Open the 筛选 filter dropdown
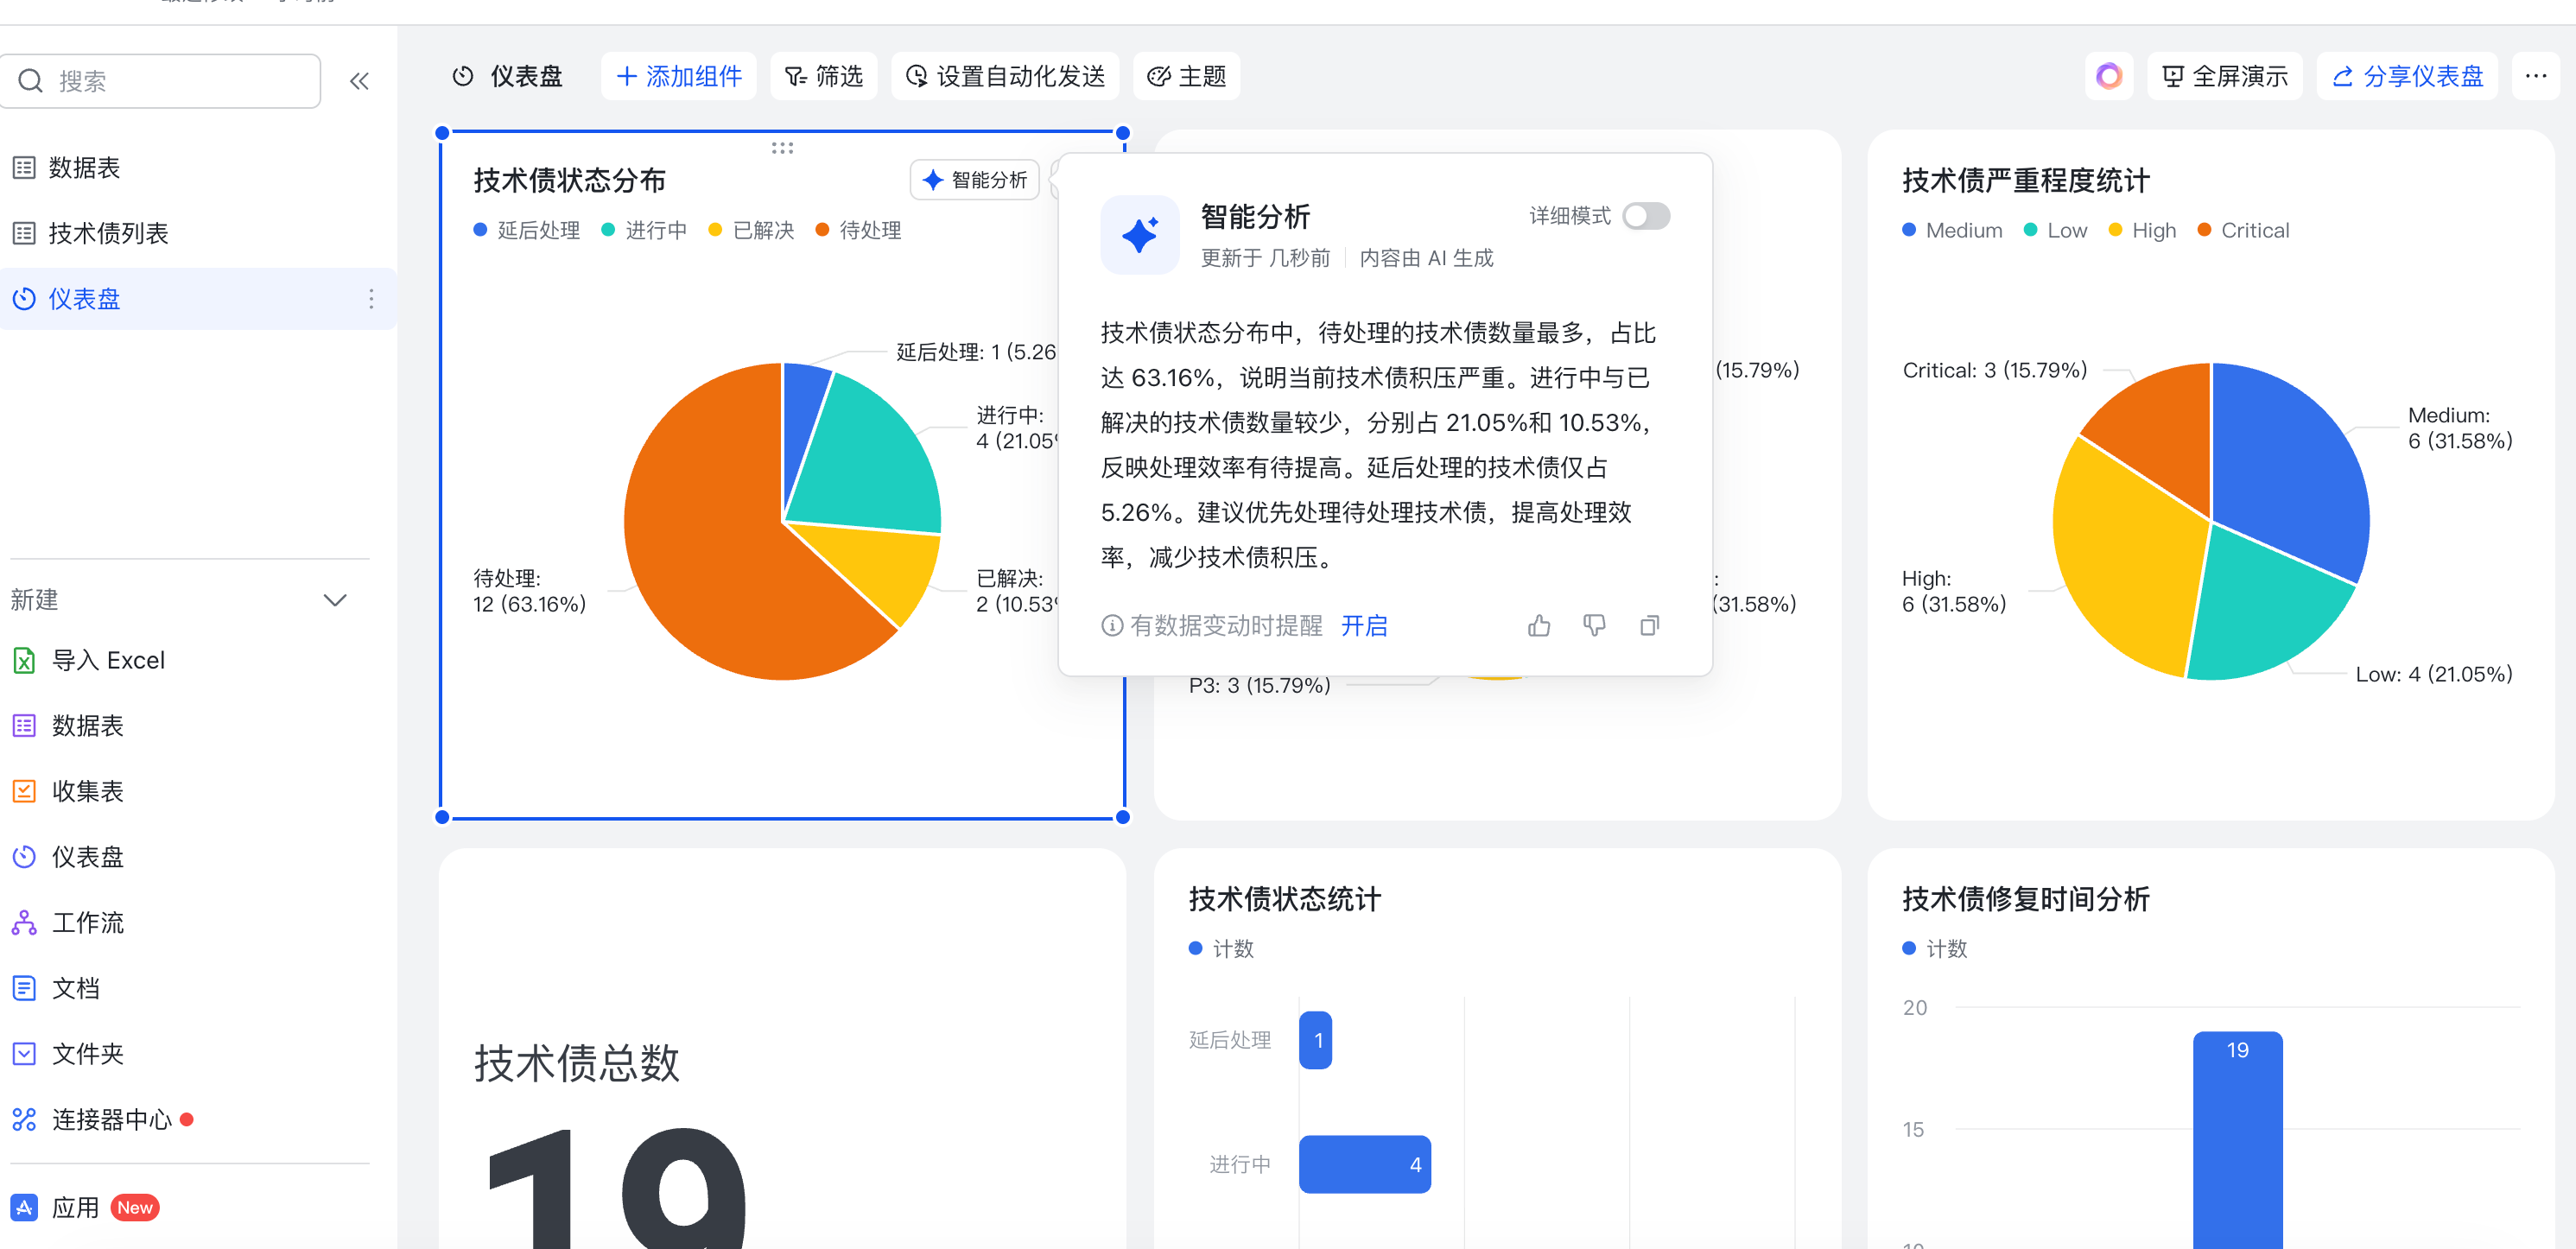This screenshot has width=2576, height=1249. coord(823,77)
